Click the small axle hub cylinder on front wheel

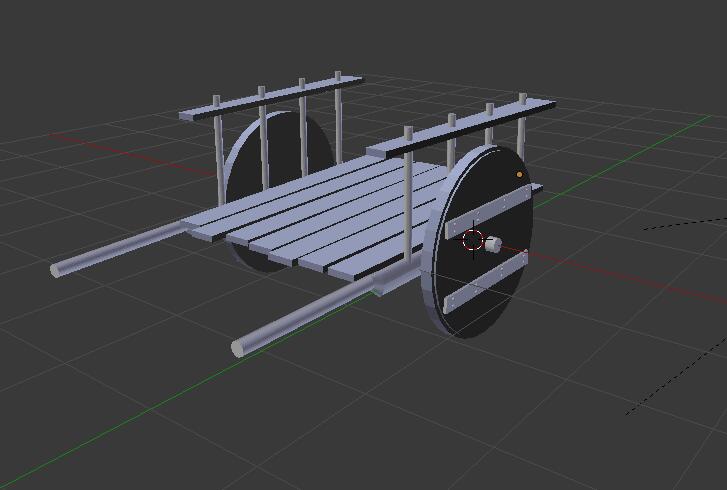(492, 244)
